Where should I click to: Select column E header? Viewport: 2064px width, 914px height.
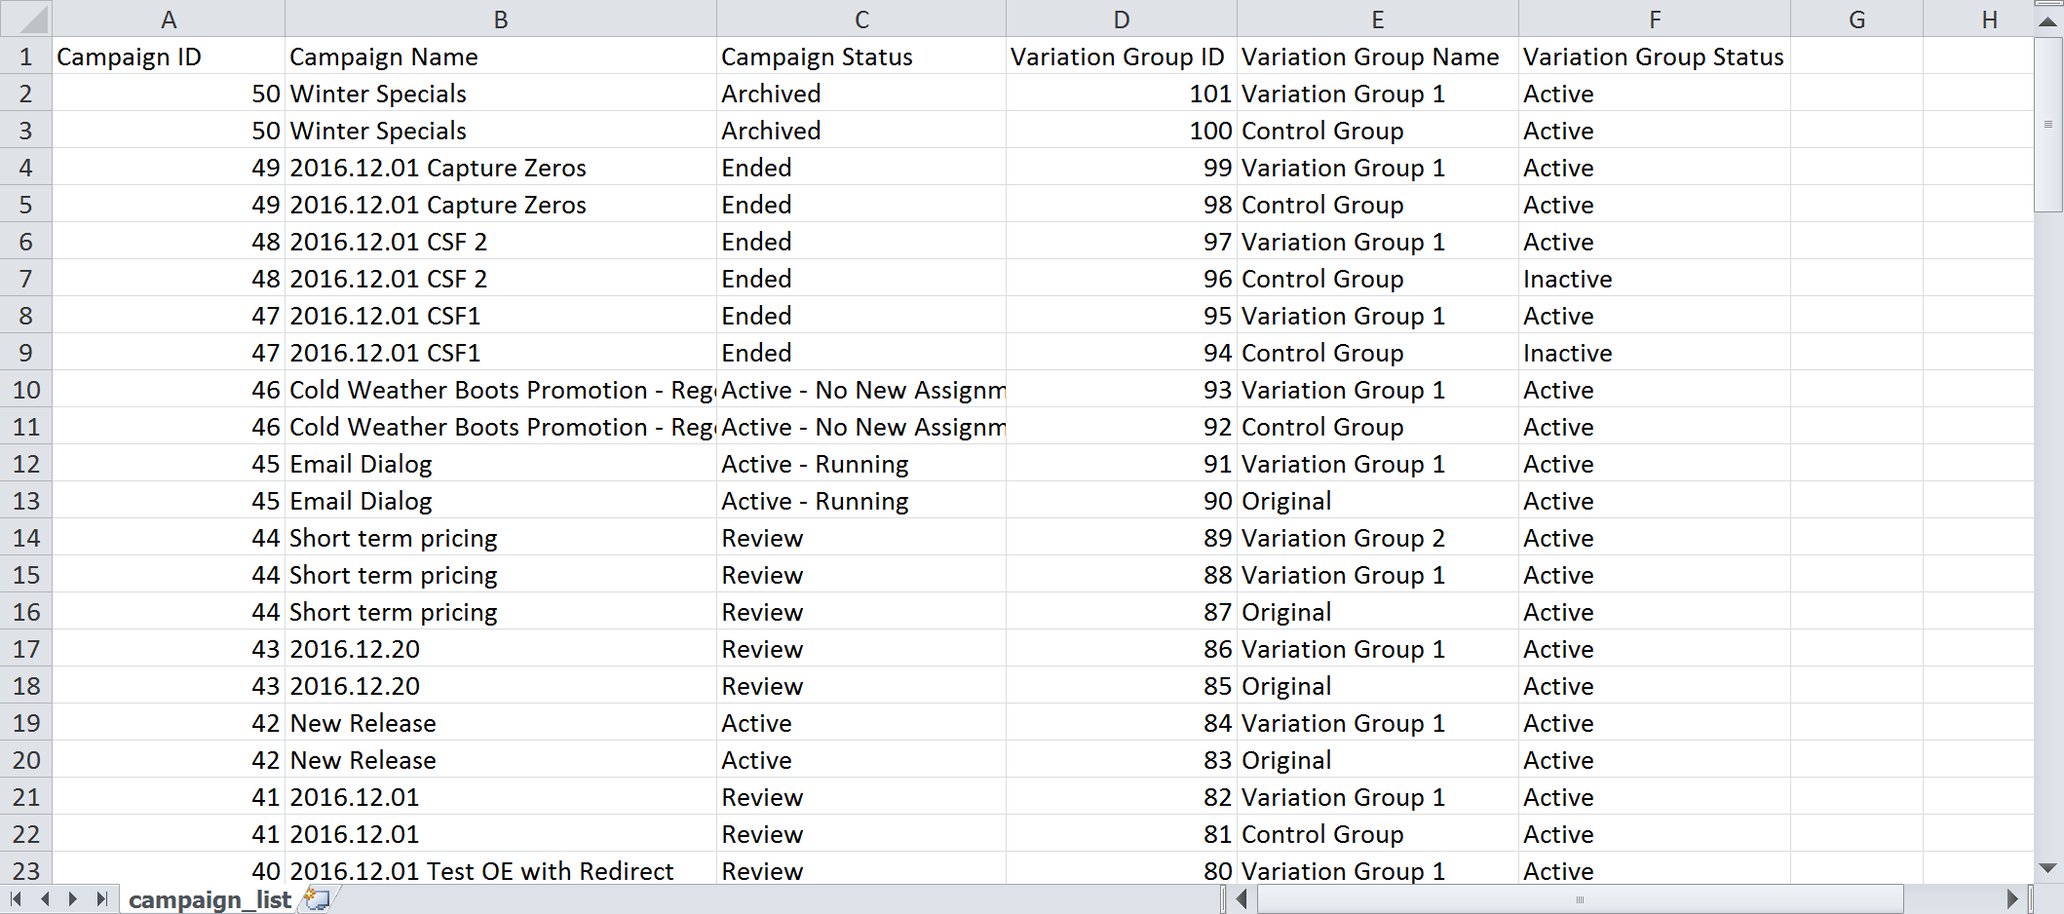click(1377, 19)
